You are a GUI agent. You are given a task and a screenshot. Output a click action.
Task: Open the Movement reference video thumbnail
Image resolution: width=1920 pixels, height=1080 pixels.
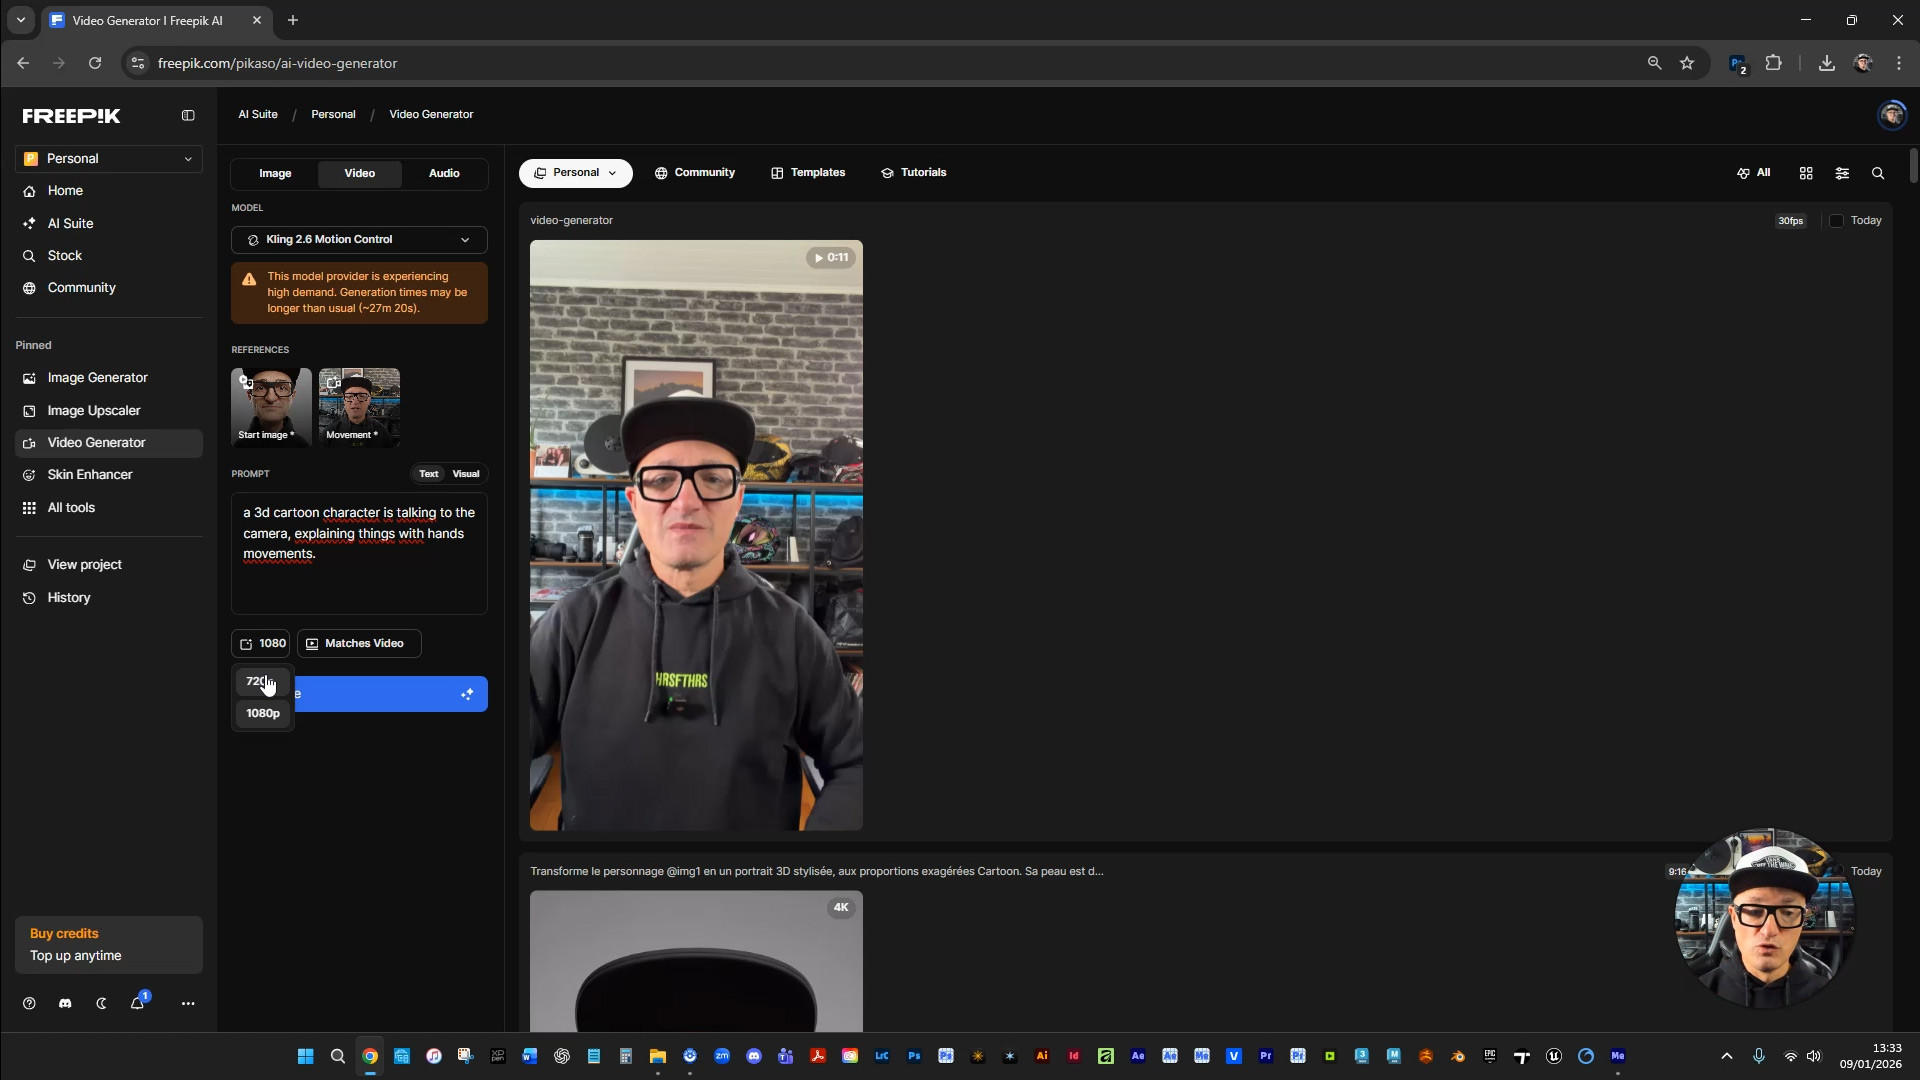pos(359,405)
